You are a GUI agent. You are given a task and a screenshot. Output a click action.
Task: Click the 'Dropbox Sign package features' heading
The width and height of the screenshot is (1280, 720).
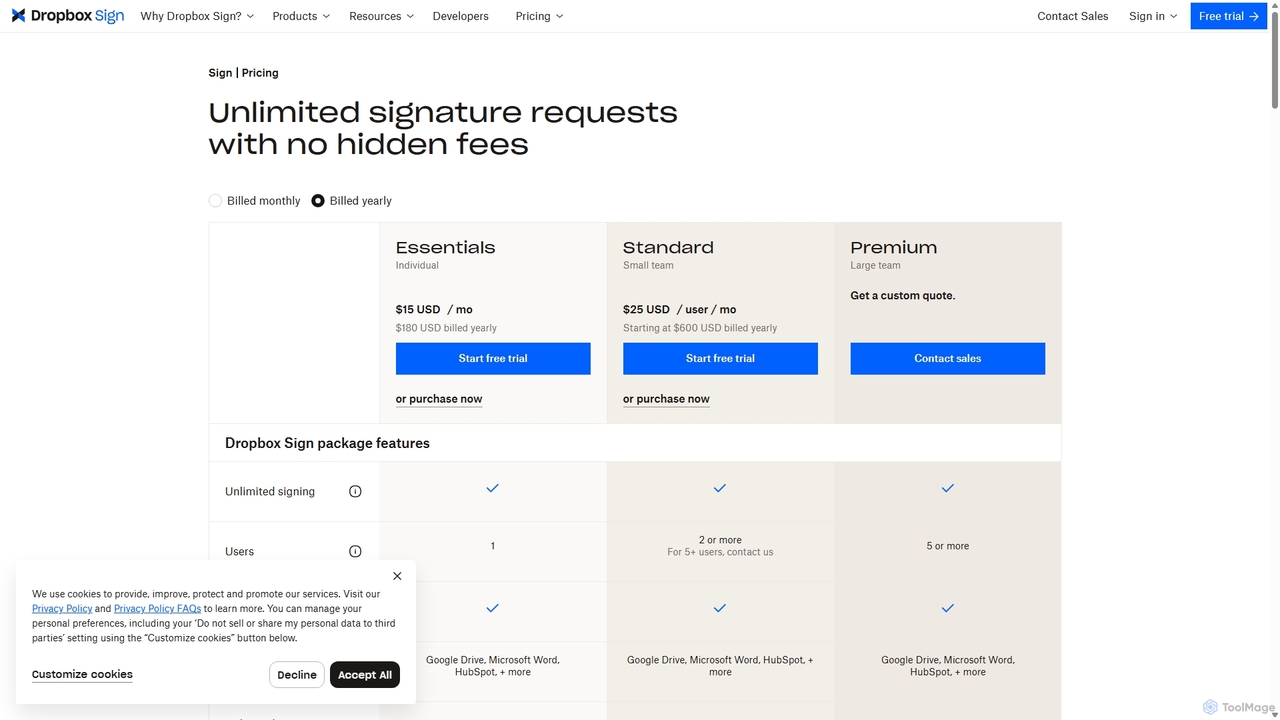tap(327, 443)
